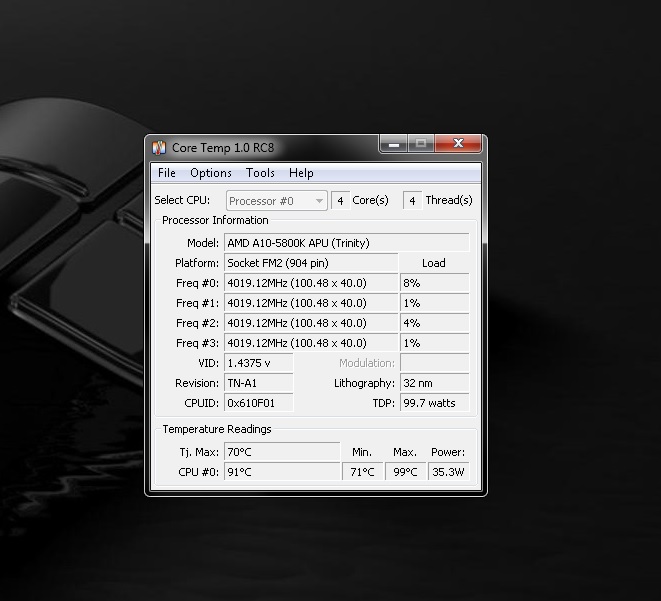Click the disabled maximize button of Core Temp

coord(421,144)
